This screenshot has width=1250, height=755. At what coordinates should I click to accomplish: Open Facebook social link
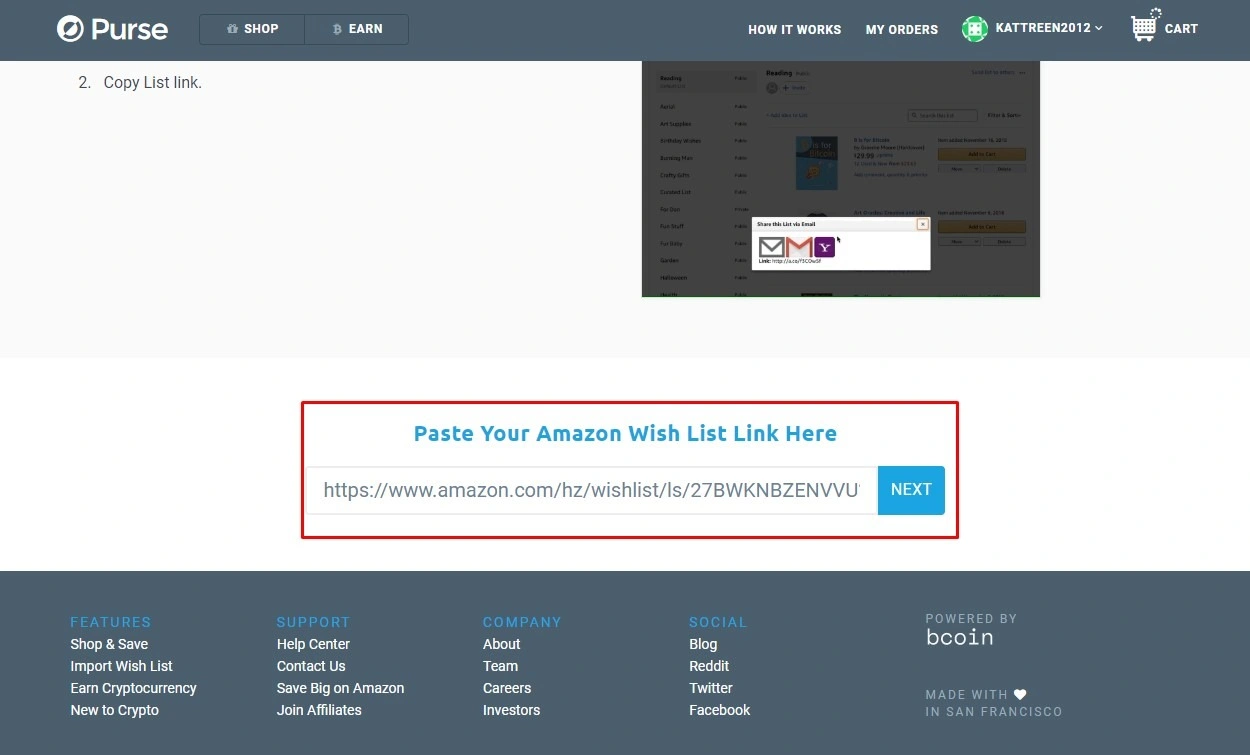coord(719,710)
